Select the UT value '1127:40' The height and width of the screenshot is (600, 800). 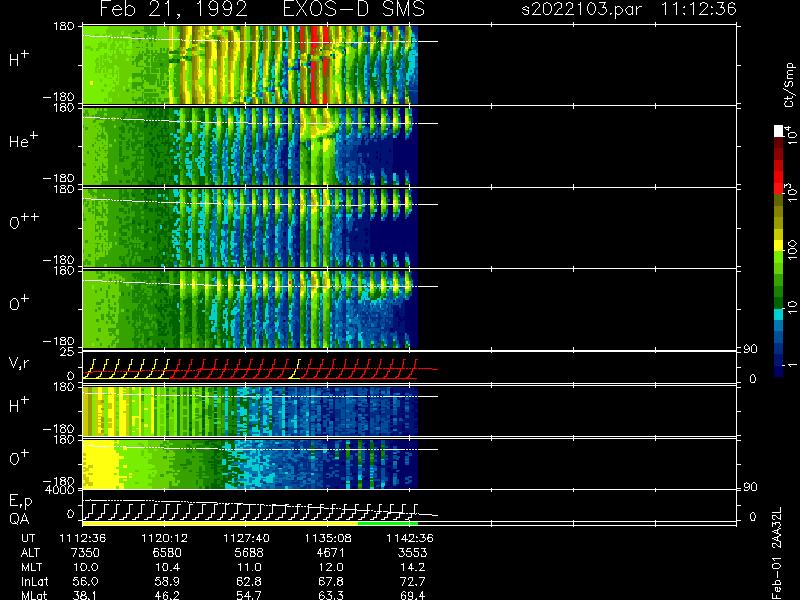[246, 538]
